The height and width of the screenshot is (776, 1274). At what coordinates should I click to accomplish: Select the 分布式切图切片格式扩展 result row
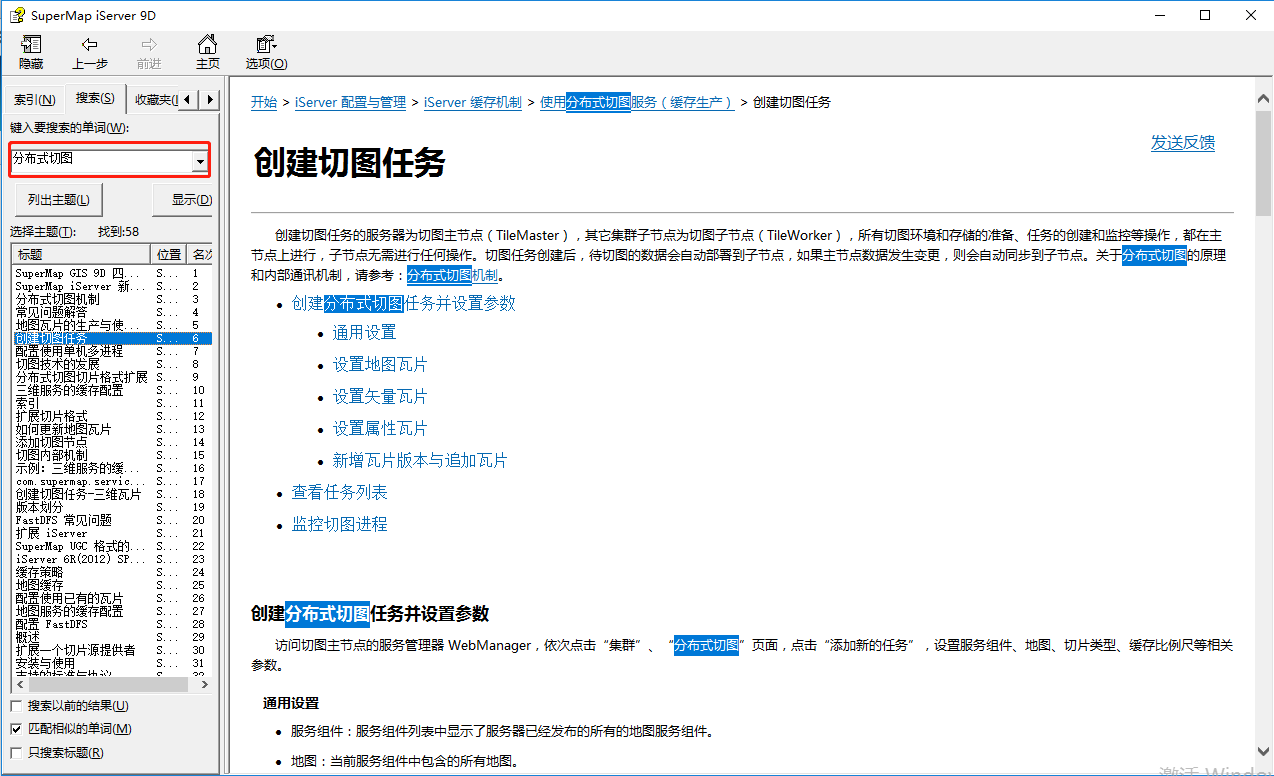coord(112,377)
